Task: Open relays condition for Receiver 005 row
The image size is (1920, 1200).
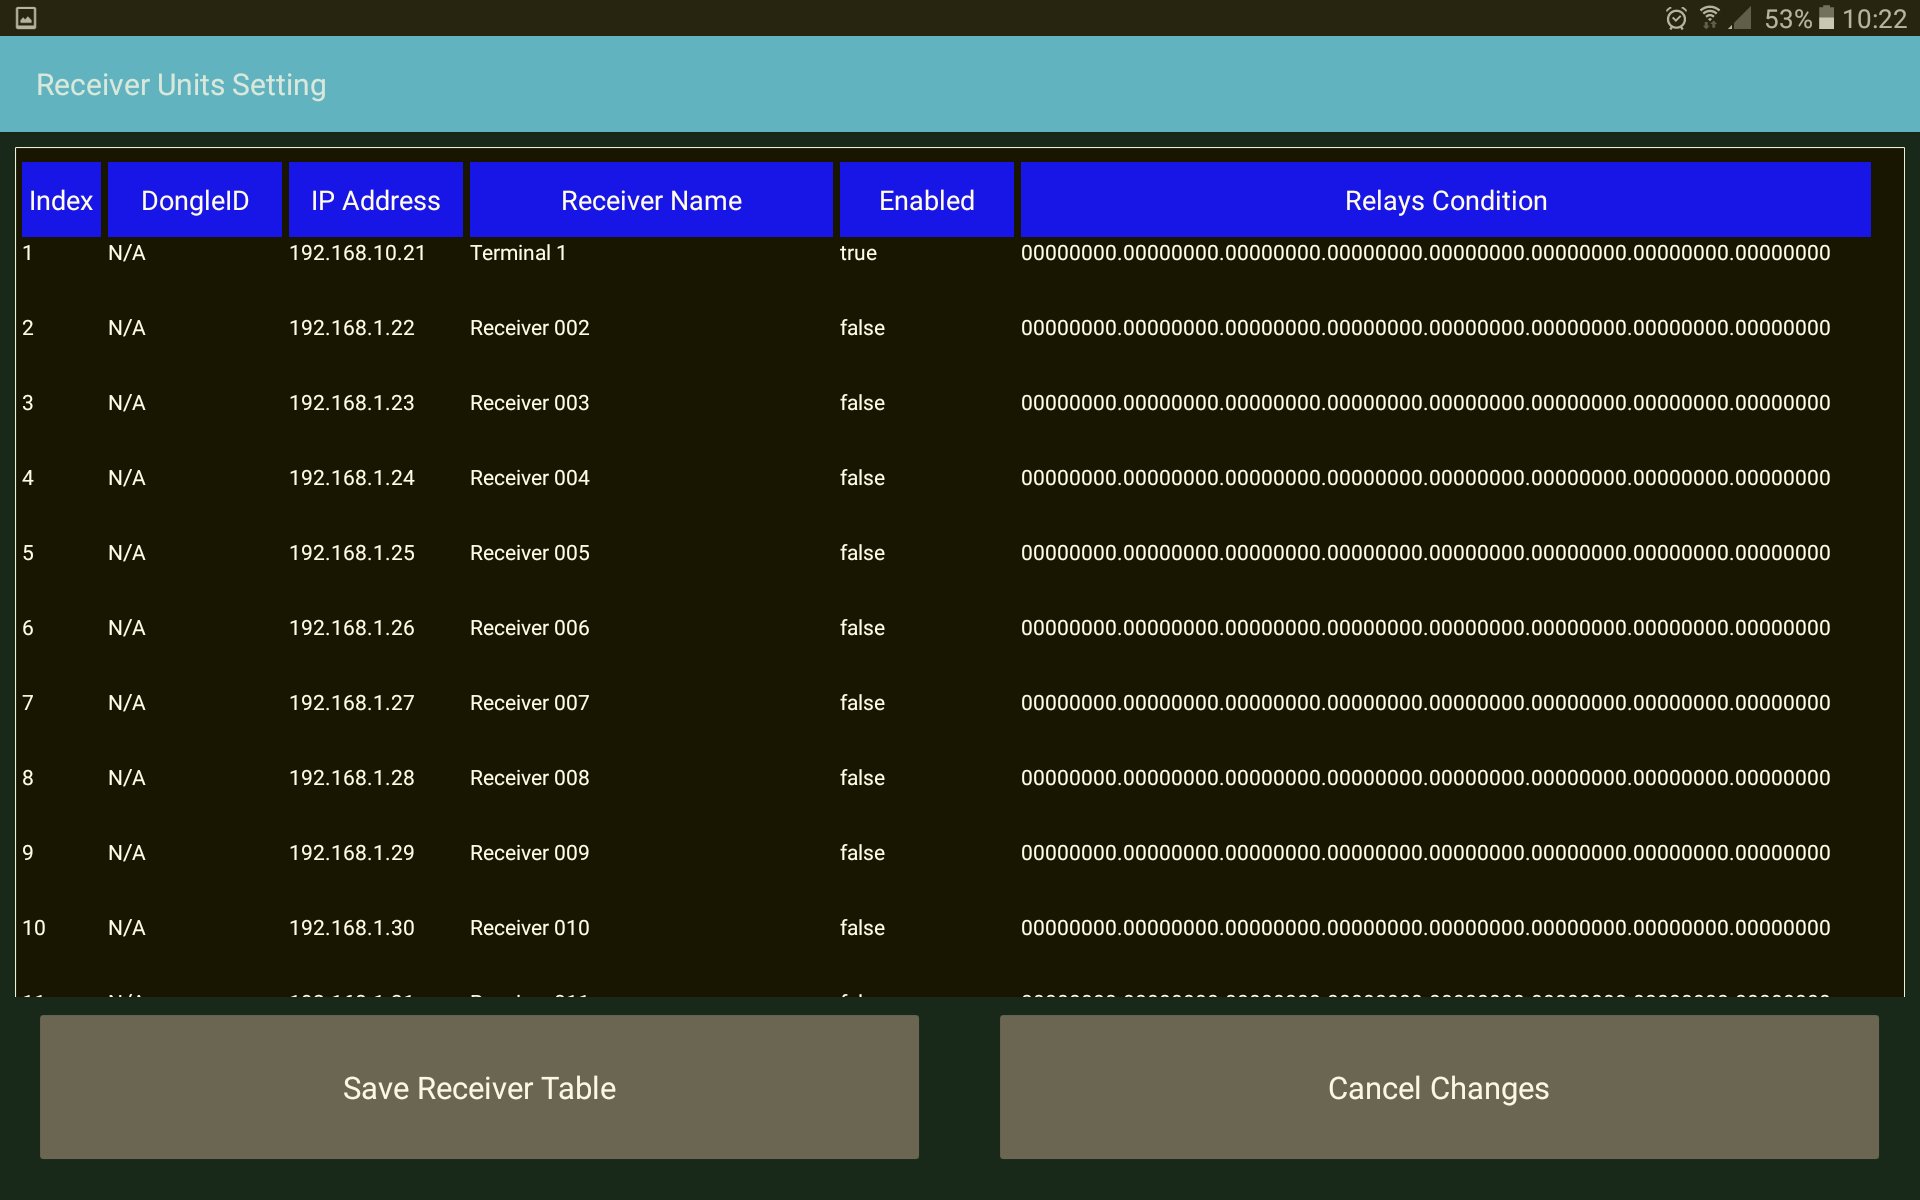Action: [x=1426, y=553]
